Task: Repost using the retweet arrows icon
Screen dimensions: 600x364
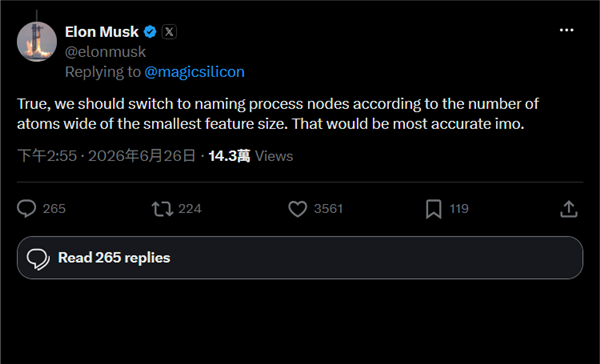Action: [x=162, y=209]
